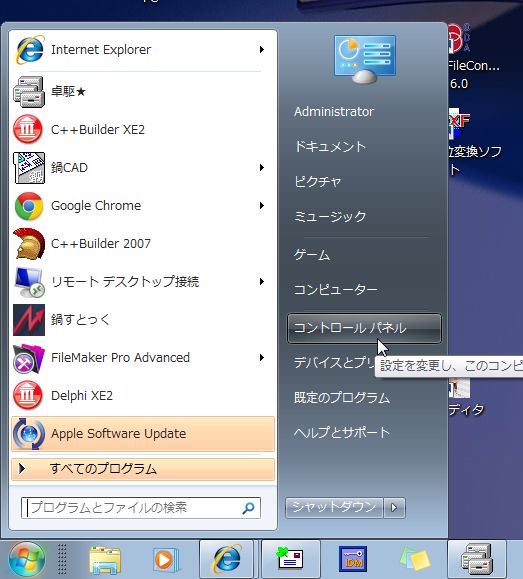Open the IDM taskbar icon
The width and height of the screenshot is (523, 579).
pos(353,559)
